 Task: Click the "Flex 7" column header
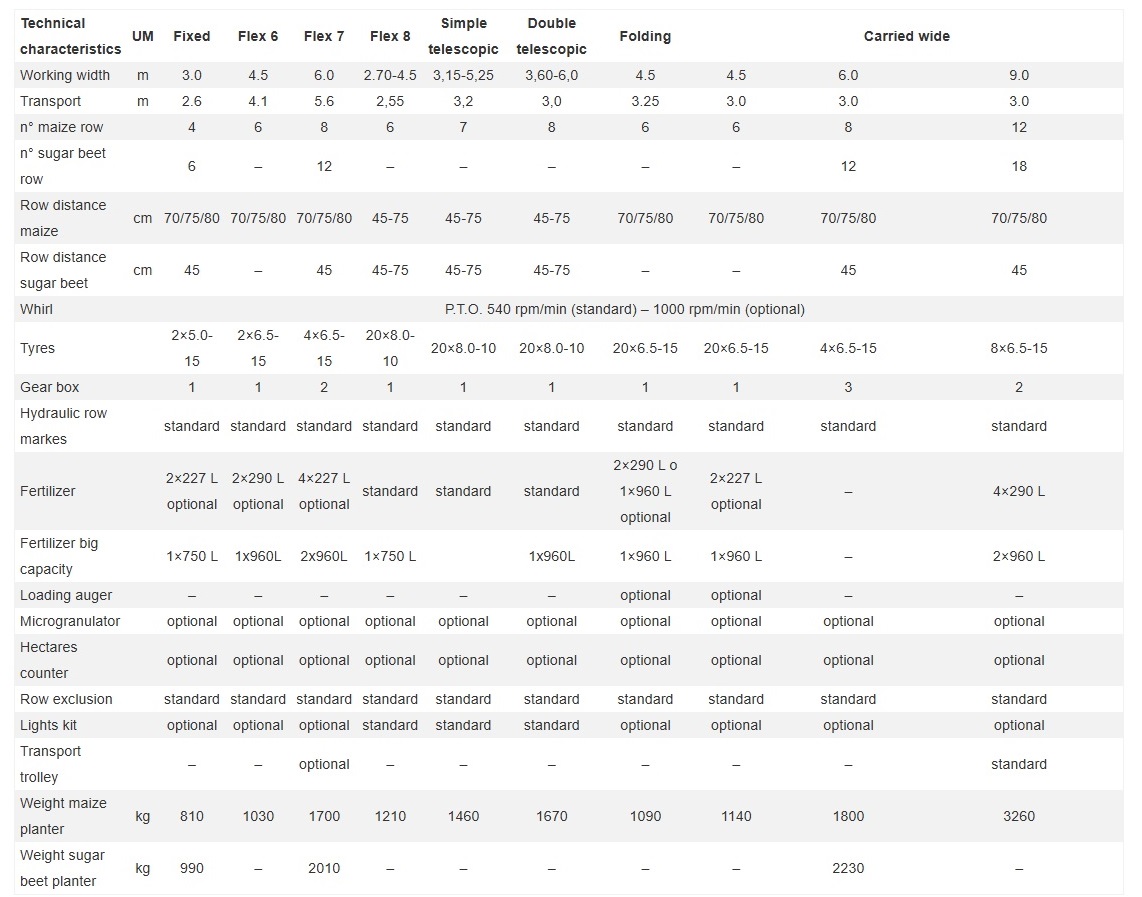point(324,36)
